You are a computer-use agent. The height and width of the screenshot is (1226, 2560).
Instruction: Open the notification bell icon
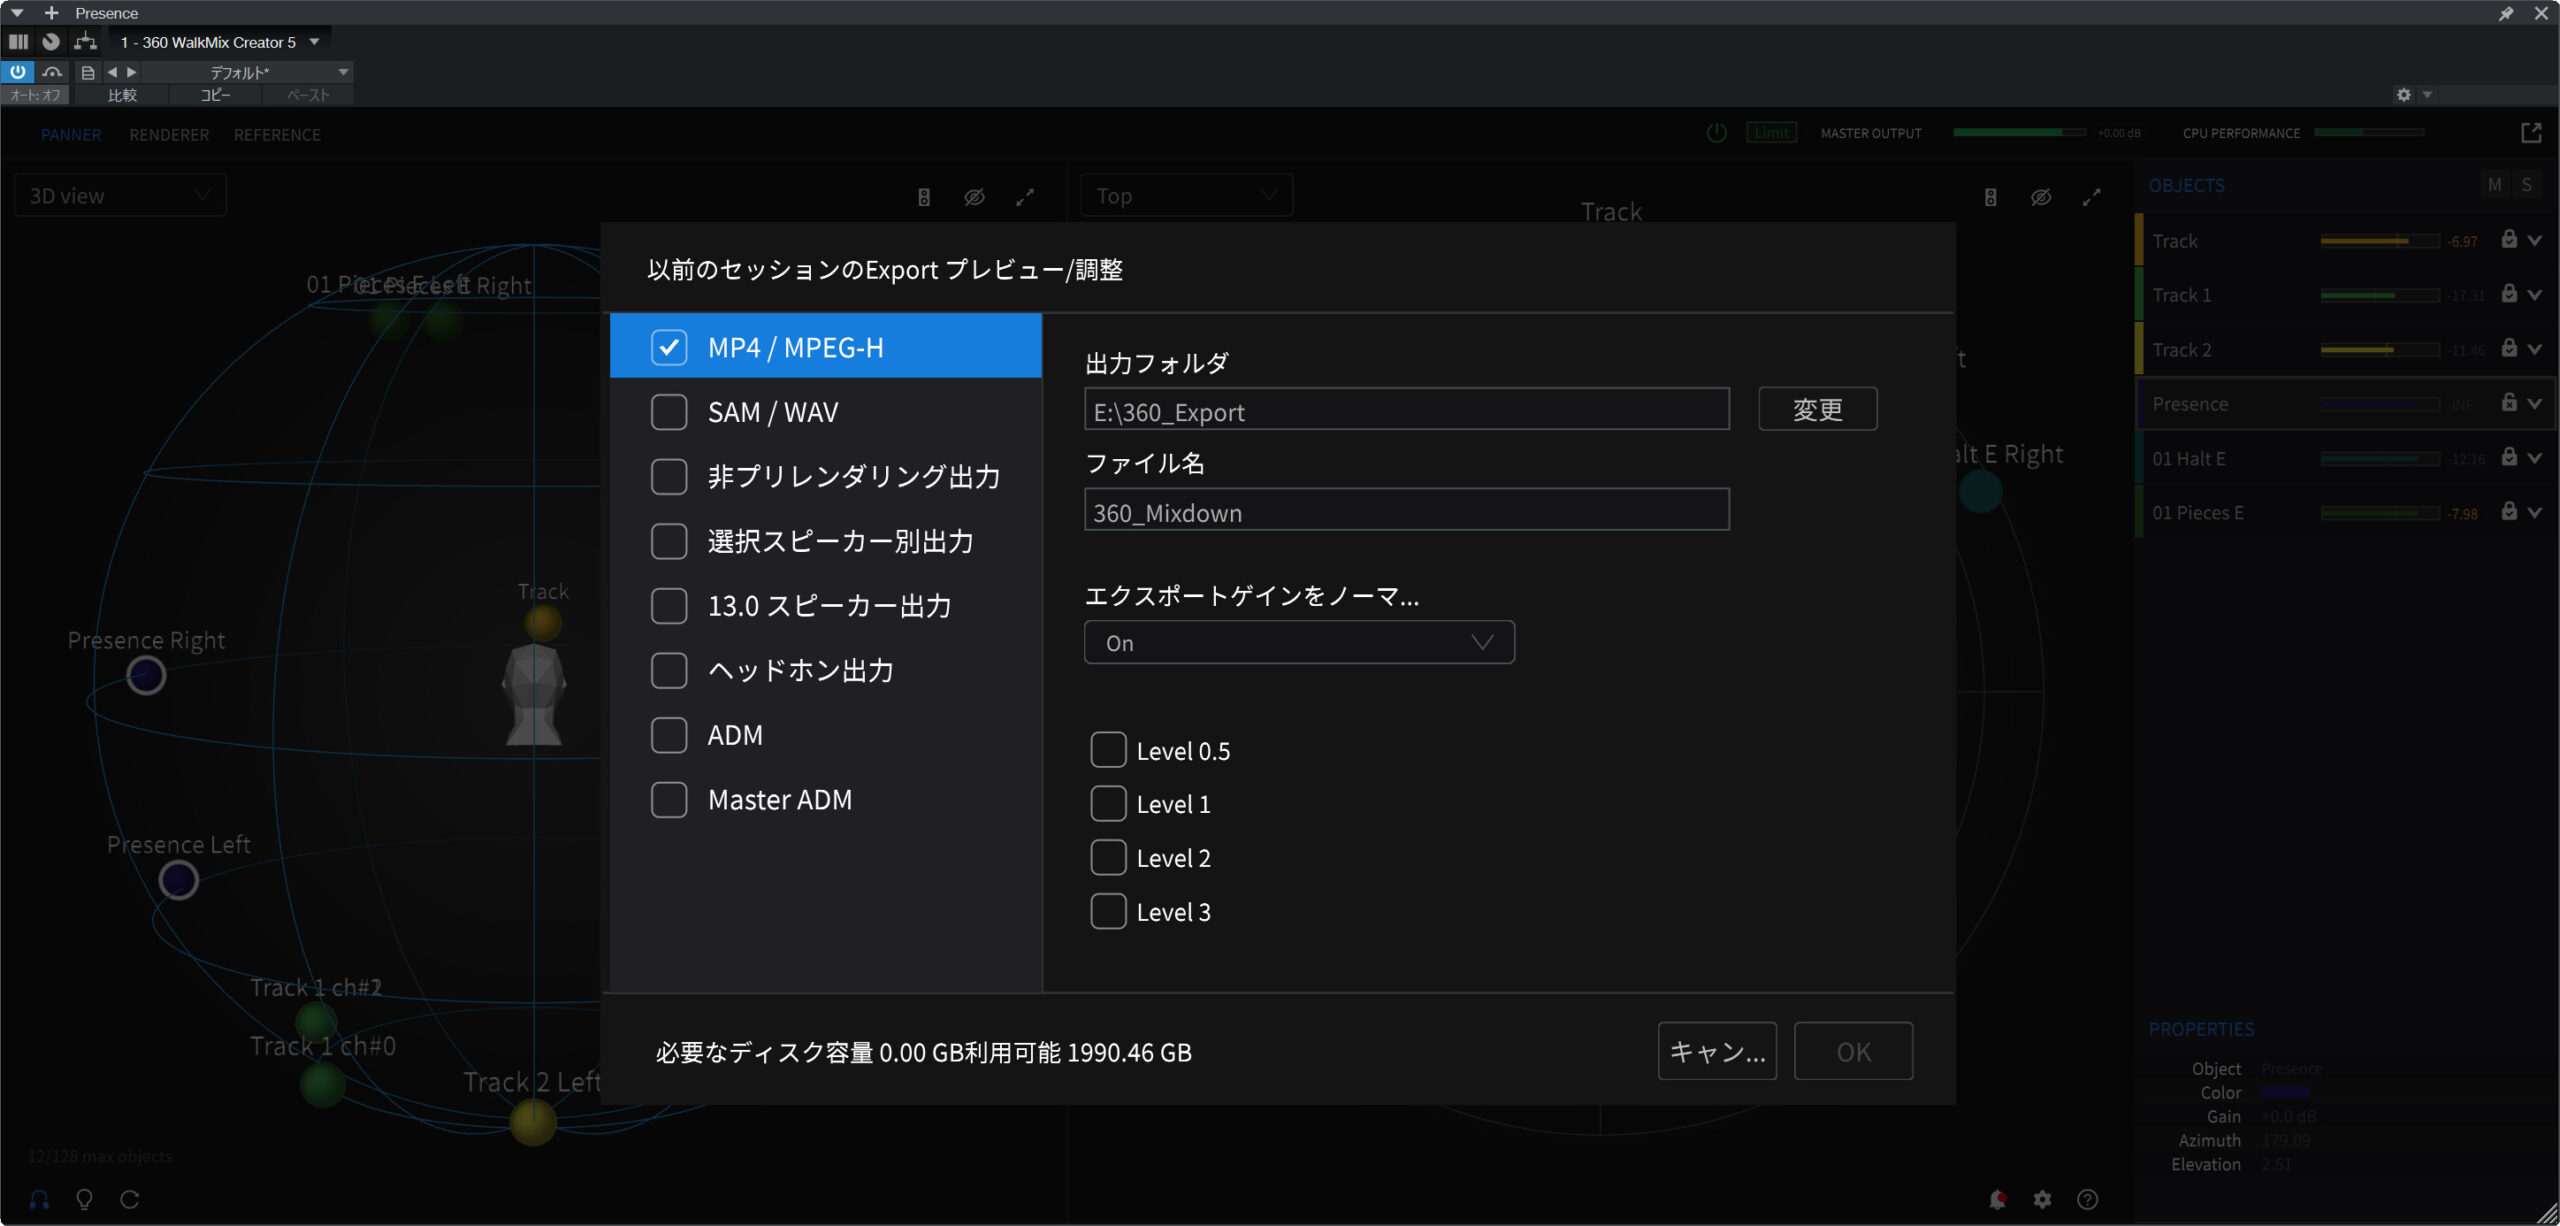[x=1997, y=1199]
